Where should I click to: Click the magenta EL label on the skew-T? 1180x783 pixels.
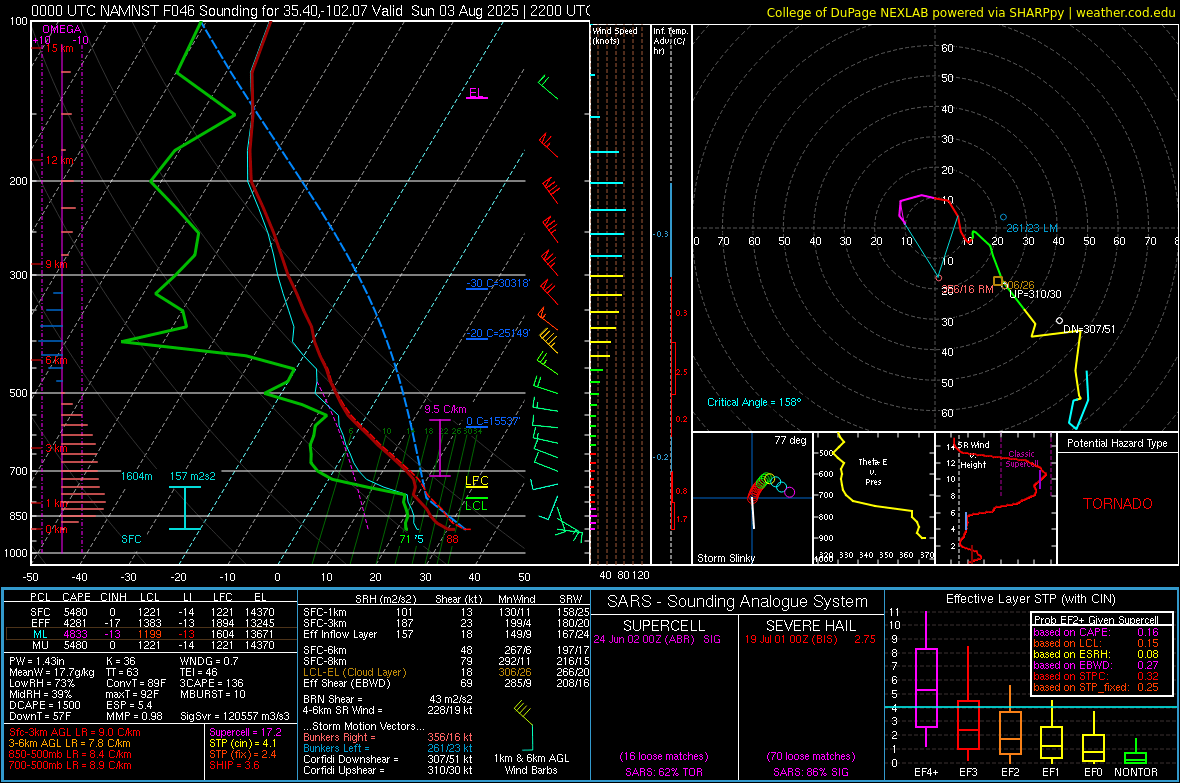coord(476,93)
